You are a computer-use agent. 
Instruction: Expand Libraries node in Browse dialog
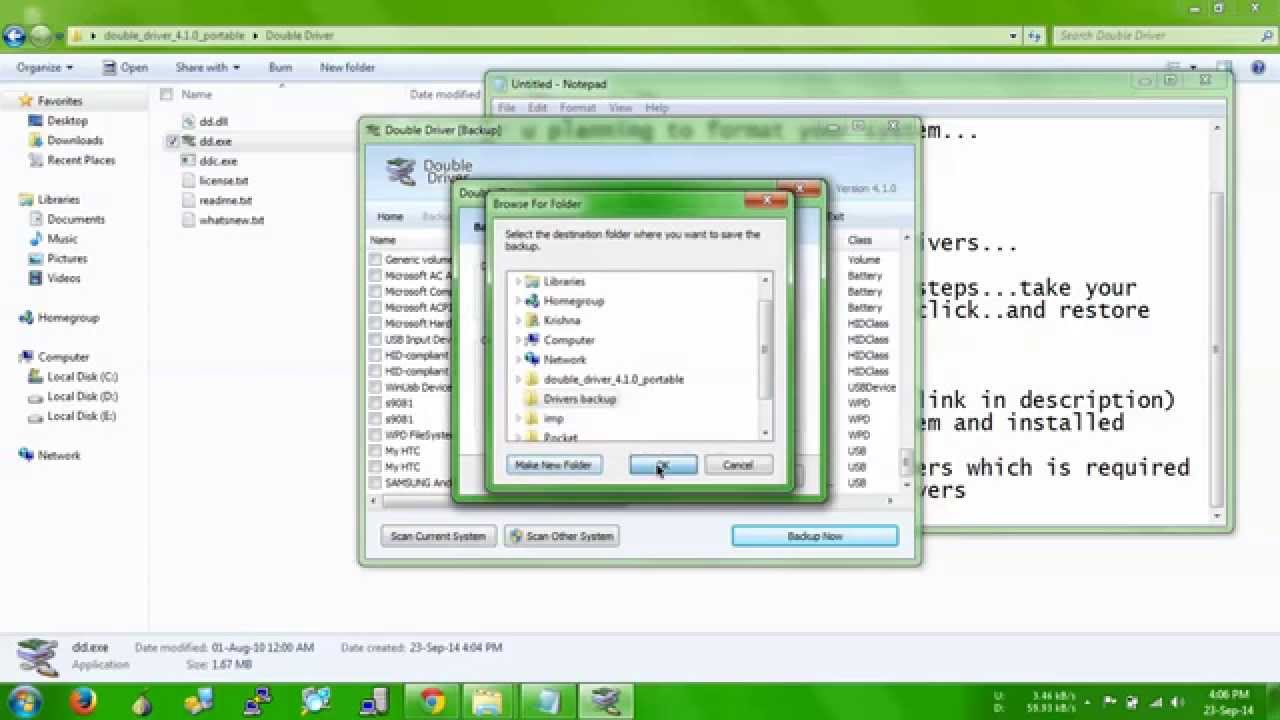[x=518, y=281]
